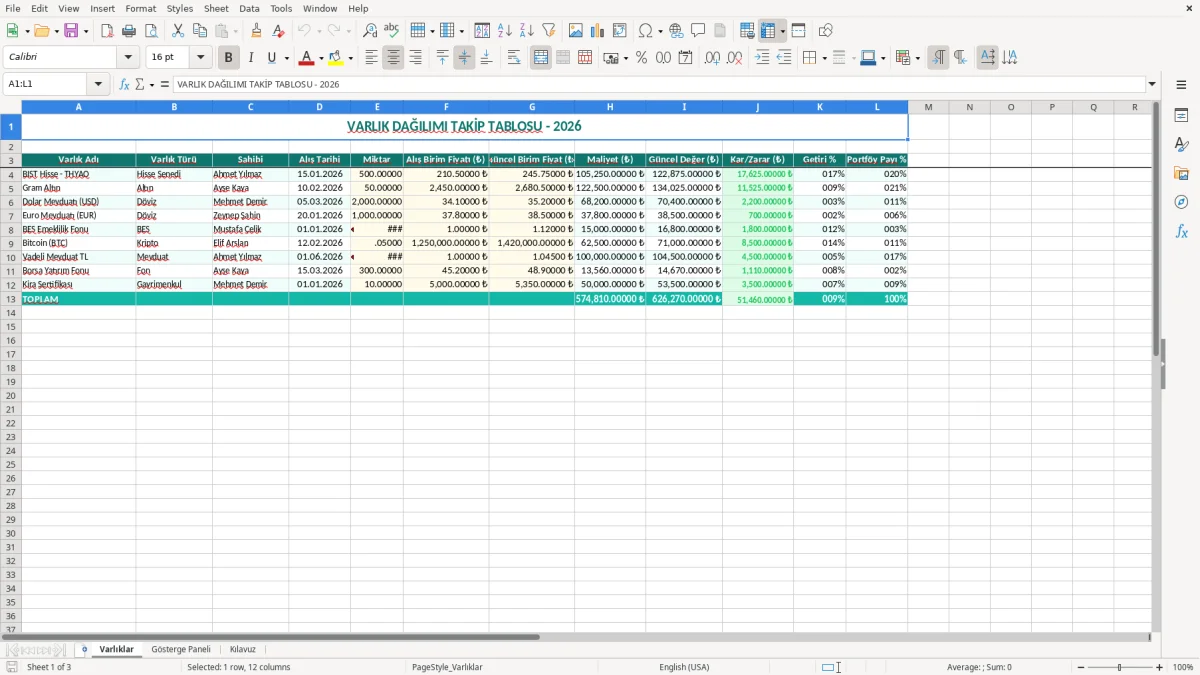This screenshot has width=1200, height=675.
Task: Toggle Center Horizontally alignment
Action: tap(393, 58)
